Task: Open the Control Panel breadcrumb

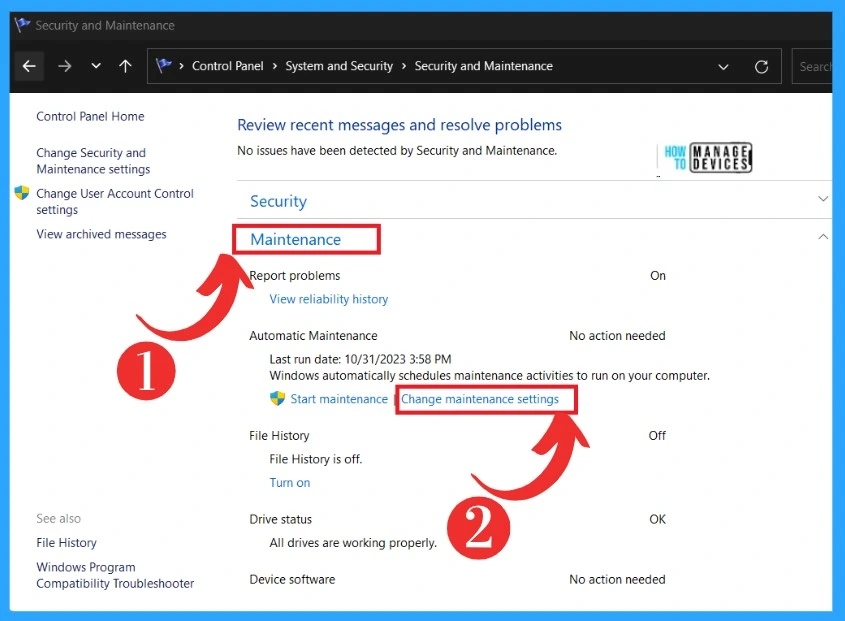Action: click(227, 66)
